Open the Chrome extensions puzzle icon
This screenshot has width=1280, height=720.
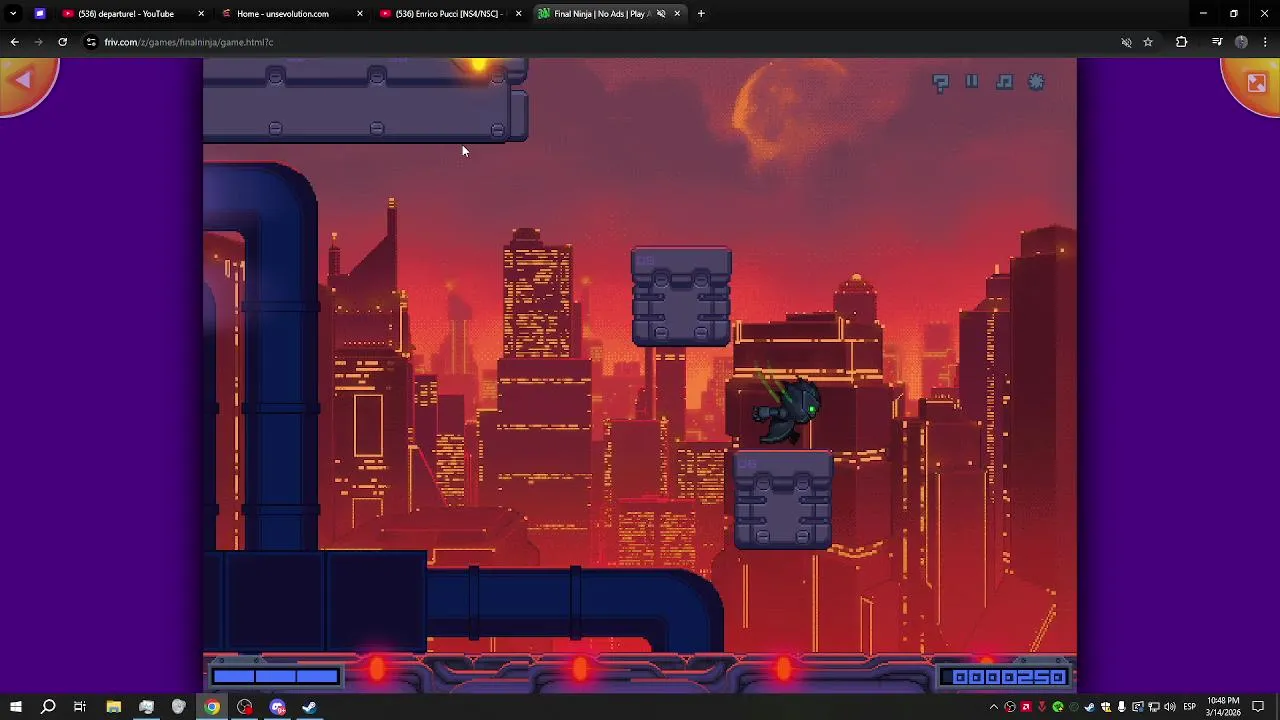(1181, 42)
